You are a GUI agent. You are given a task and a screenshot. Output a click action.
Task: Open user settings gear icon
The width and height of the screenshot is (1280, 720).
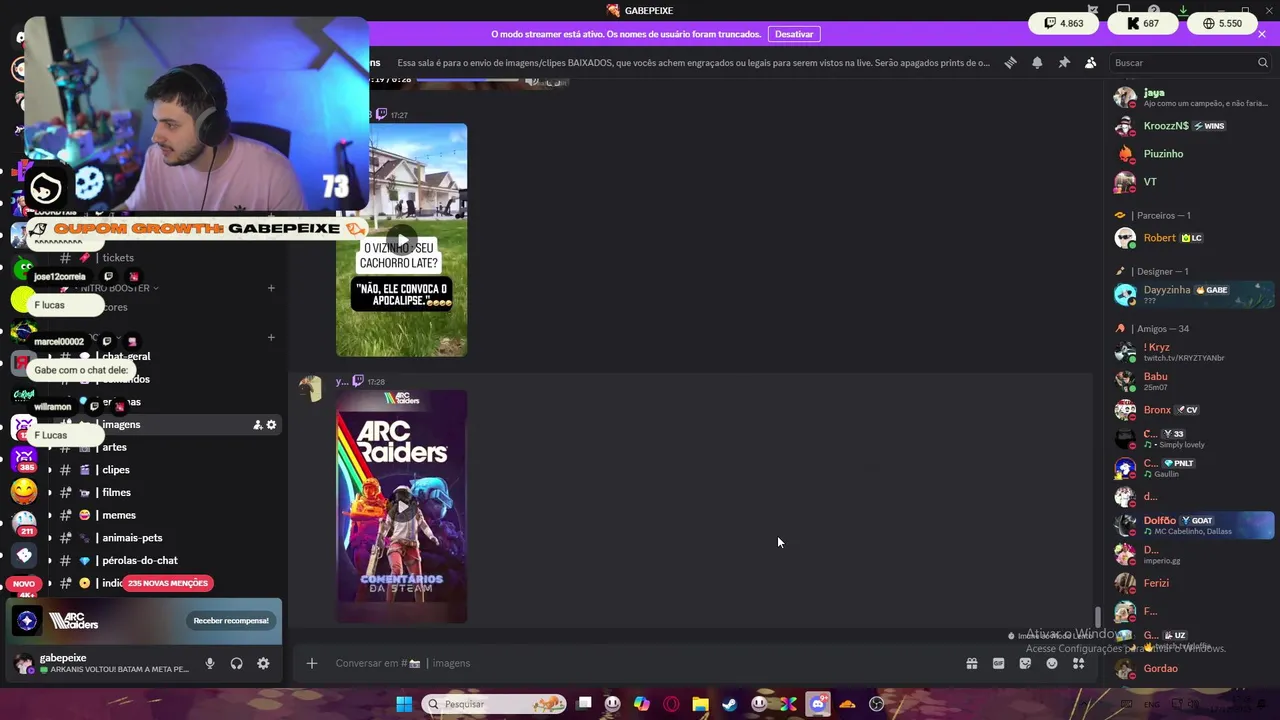(263, 663)
